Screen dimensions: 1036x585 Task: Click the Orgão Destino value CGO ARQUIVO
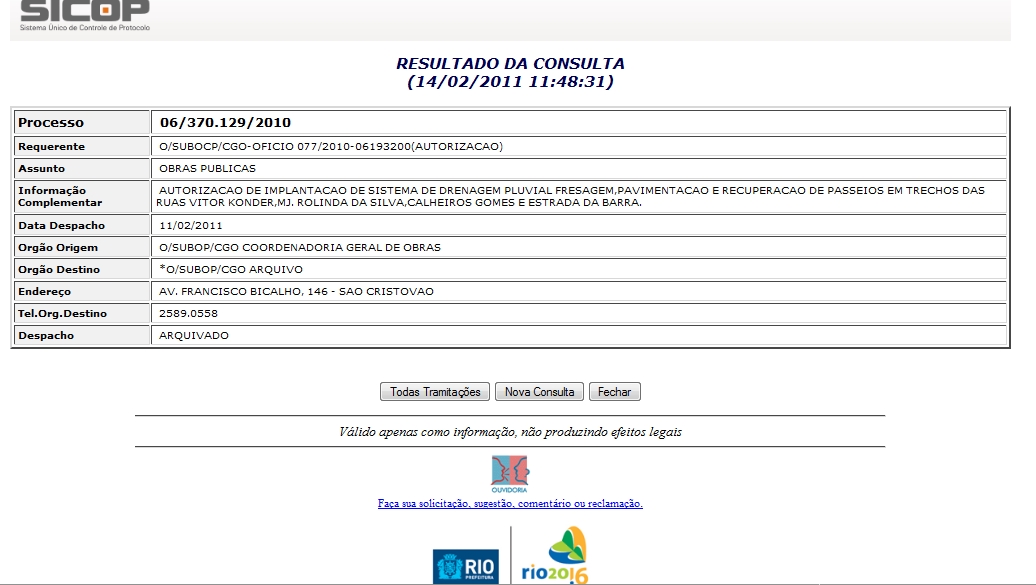pyautogui.click(x=230, y=270)
